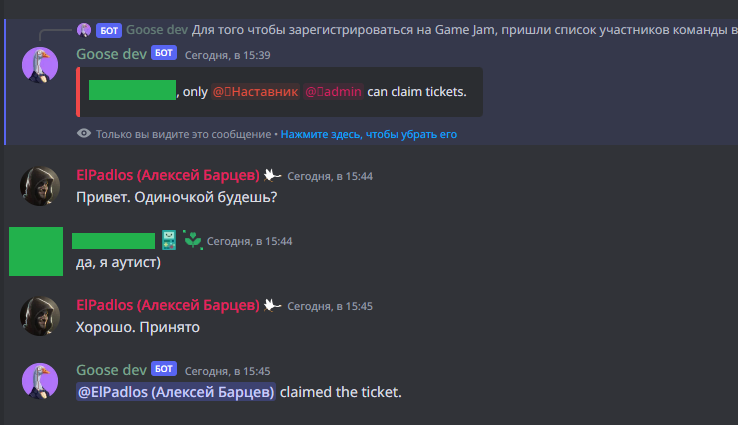Dismiss message via 'Нажмите здесь, чтобы убрать его'
Viewport: 738px width, 425px height.
pos(369,134)
